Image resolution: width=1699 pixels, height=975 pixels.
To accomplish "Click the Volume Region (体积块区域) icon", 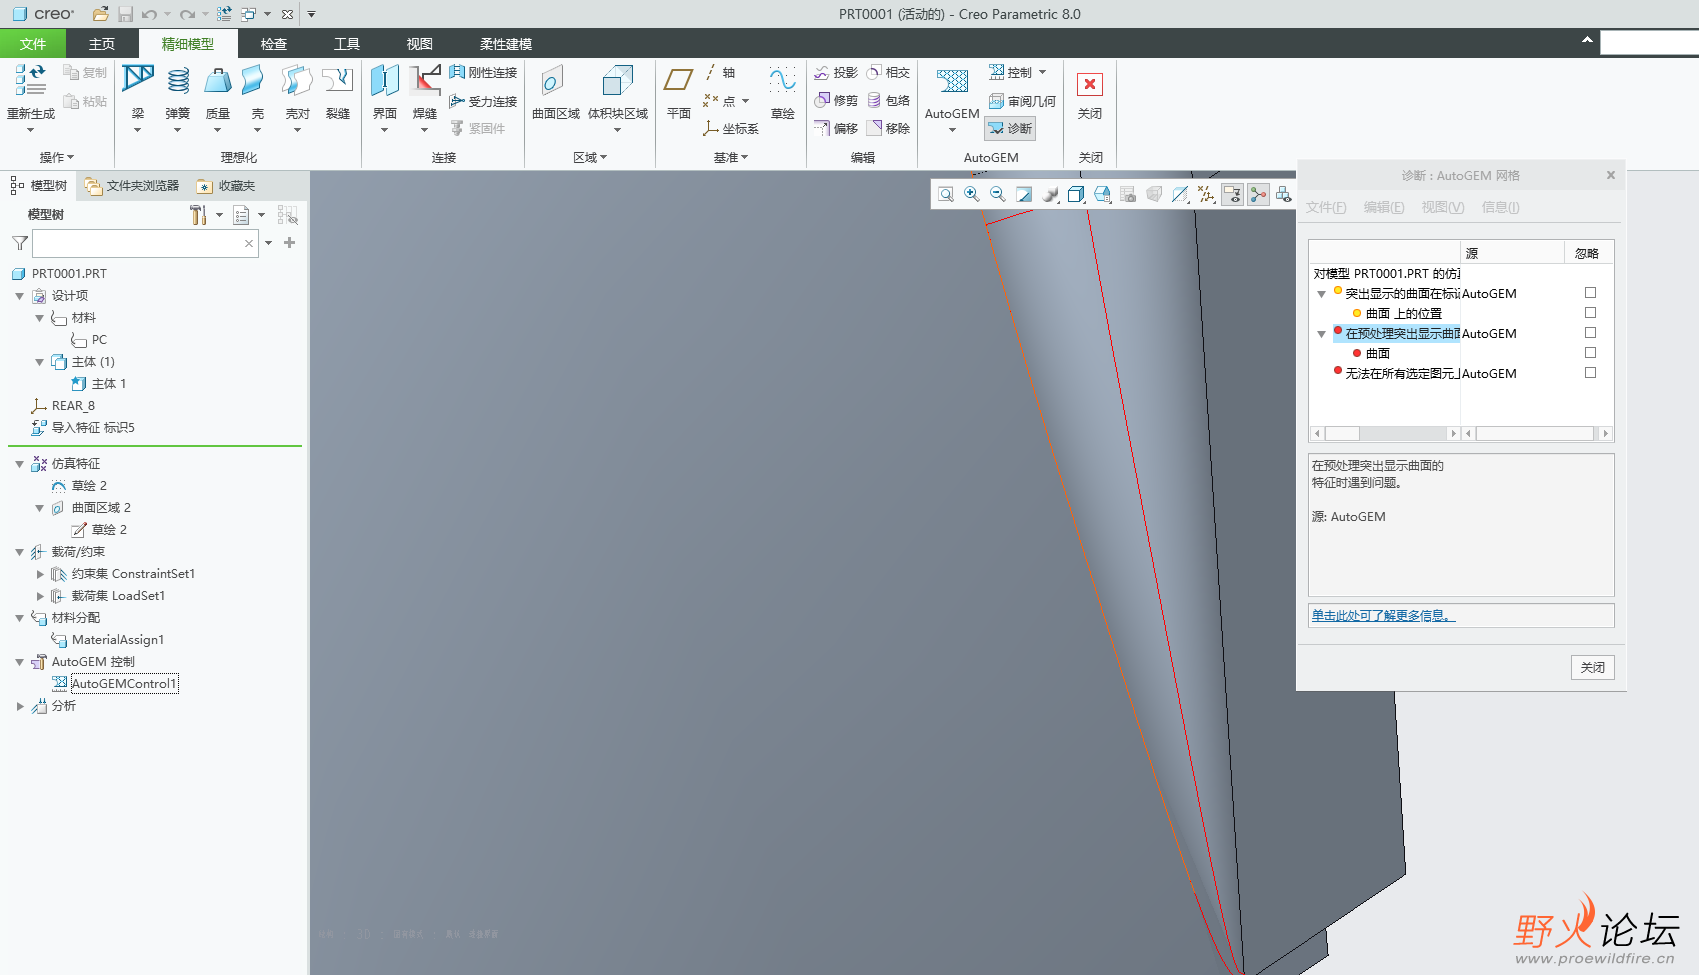I will pyautogui.click(x=617, y=82).
